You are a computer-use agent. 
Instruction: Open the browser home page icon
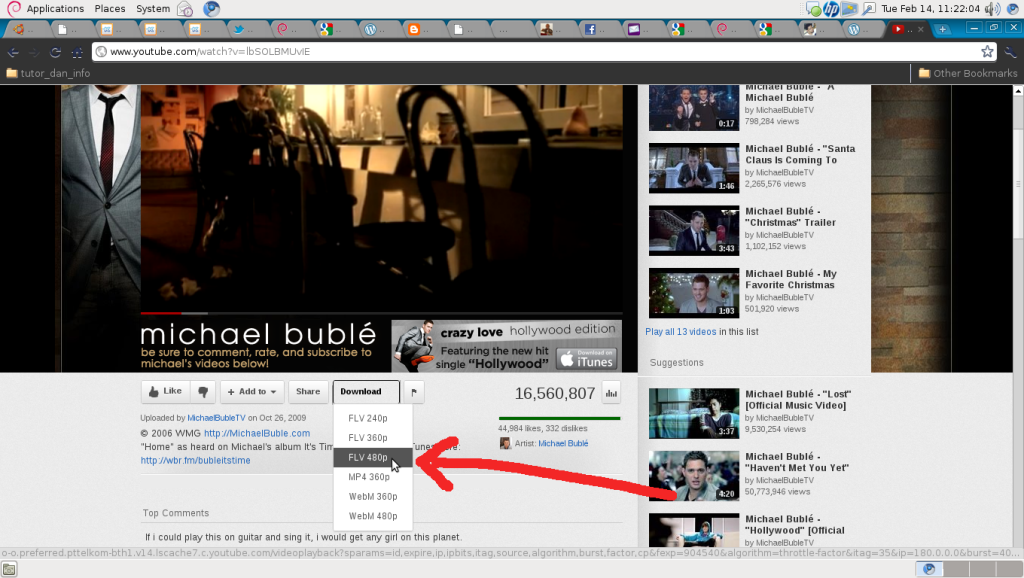click(77, 52)
